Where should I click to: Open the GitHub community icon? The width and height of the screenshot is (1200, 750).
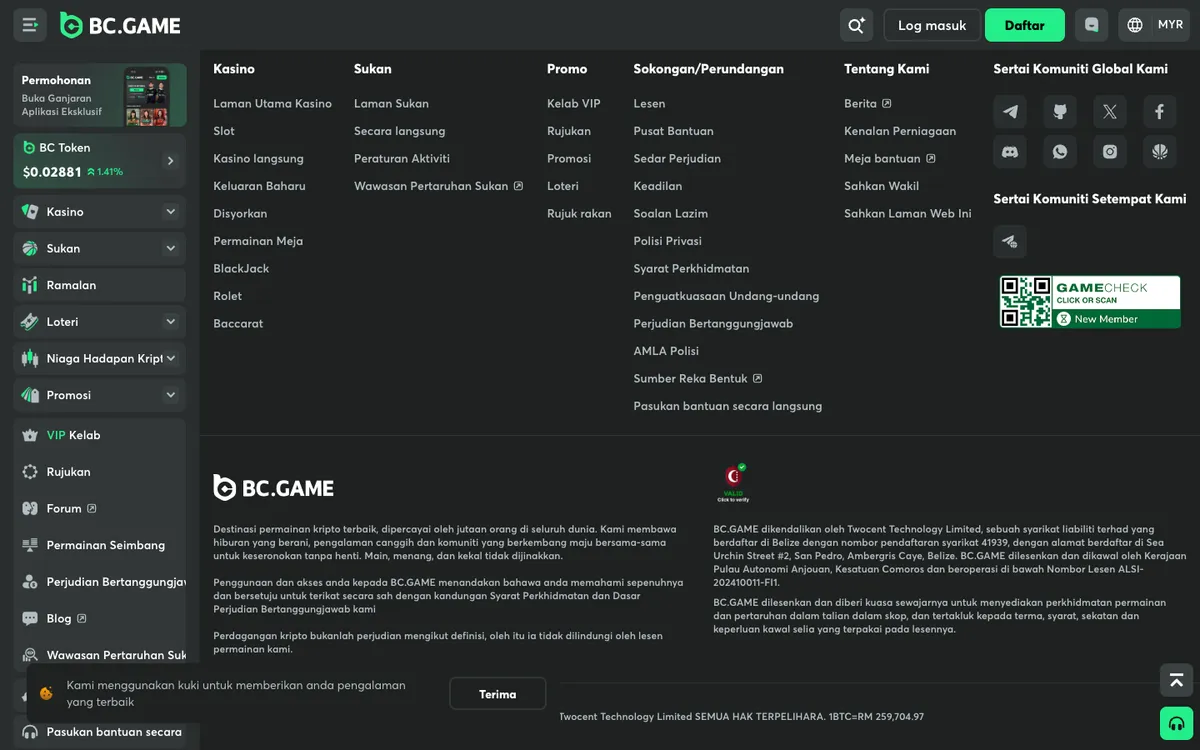pos(1060,112)
